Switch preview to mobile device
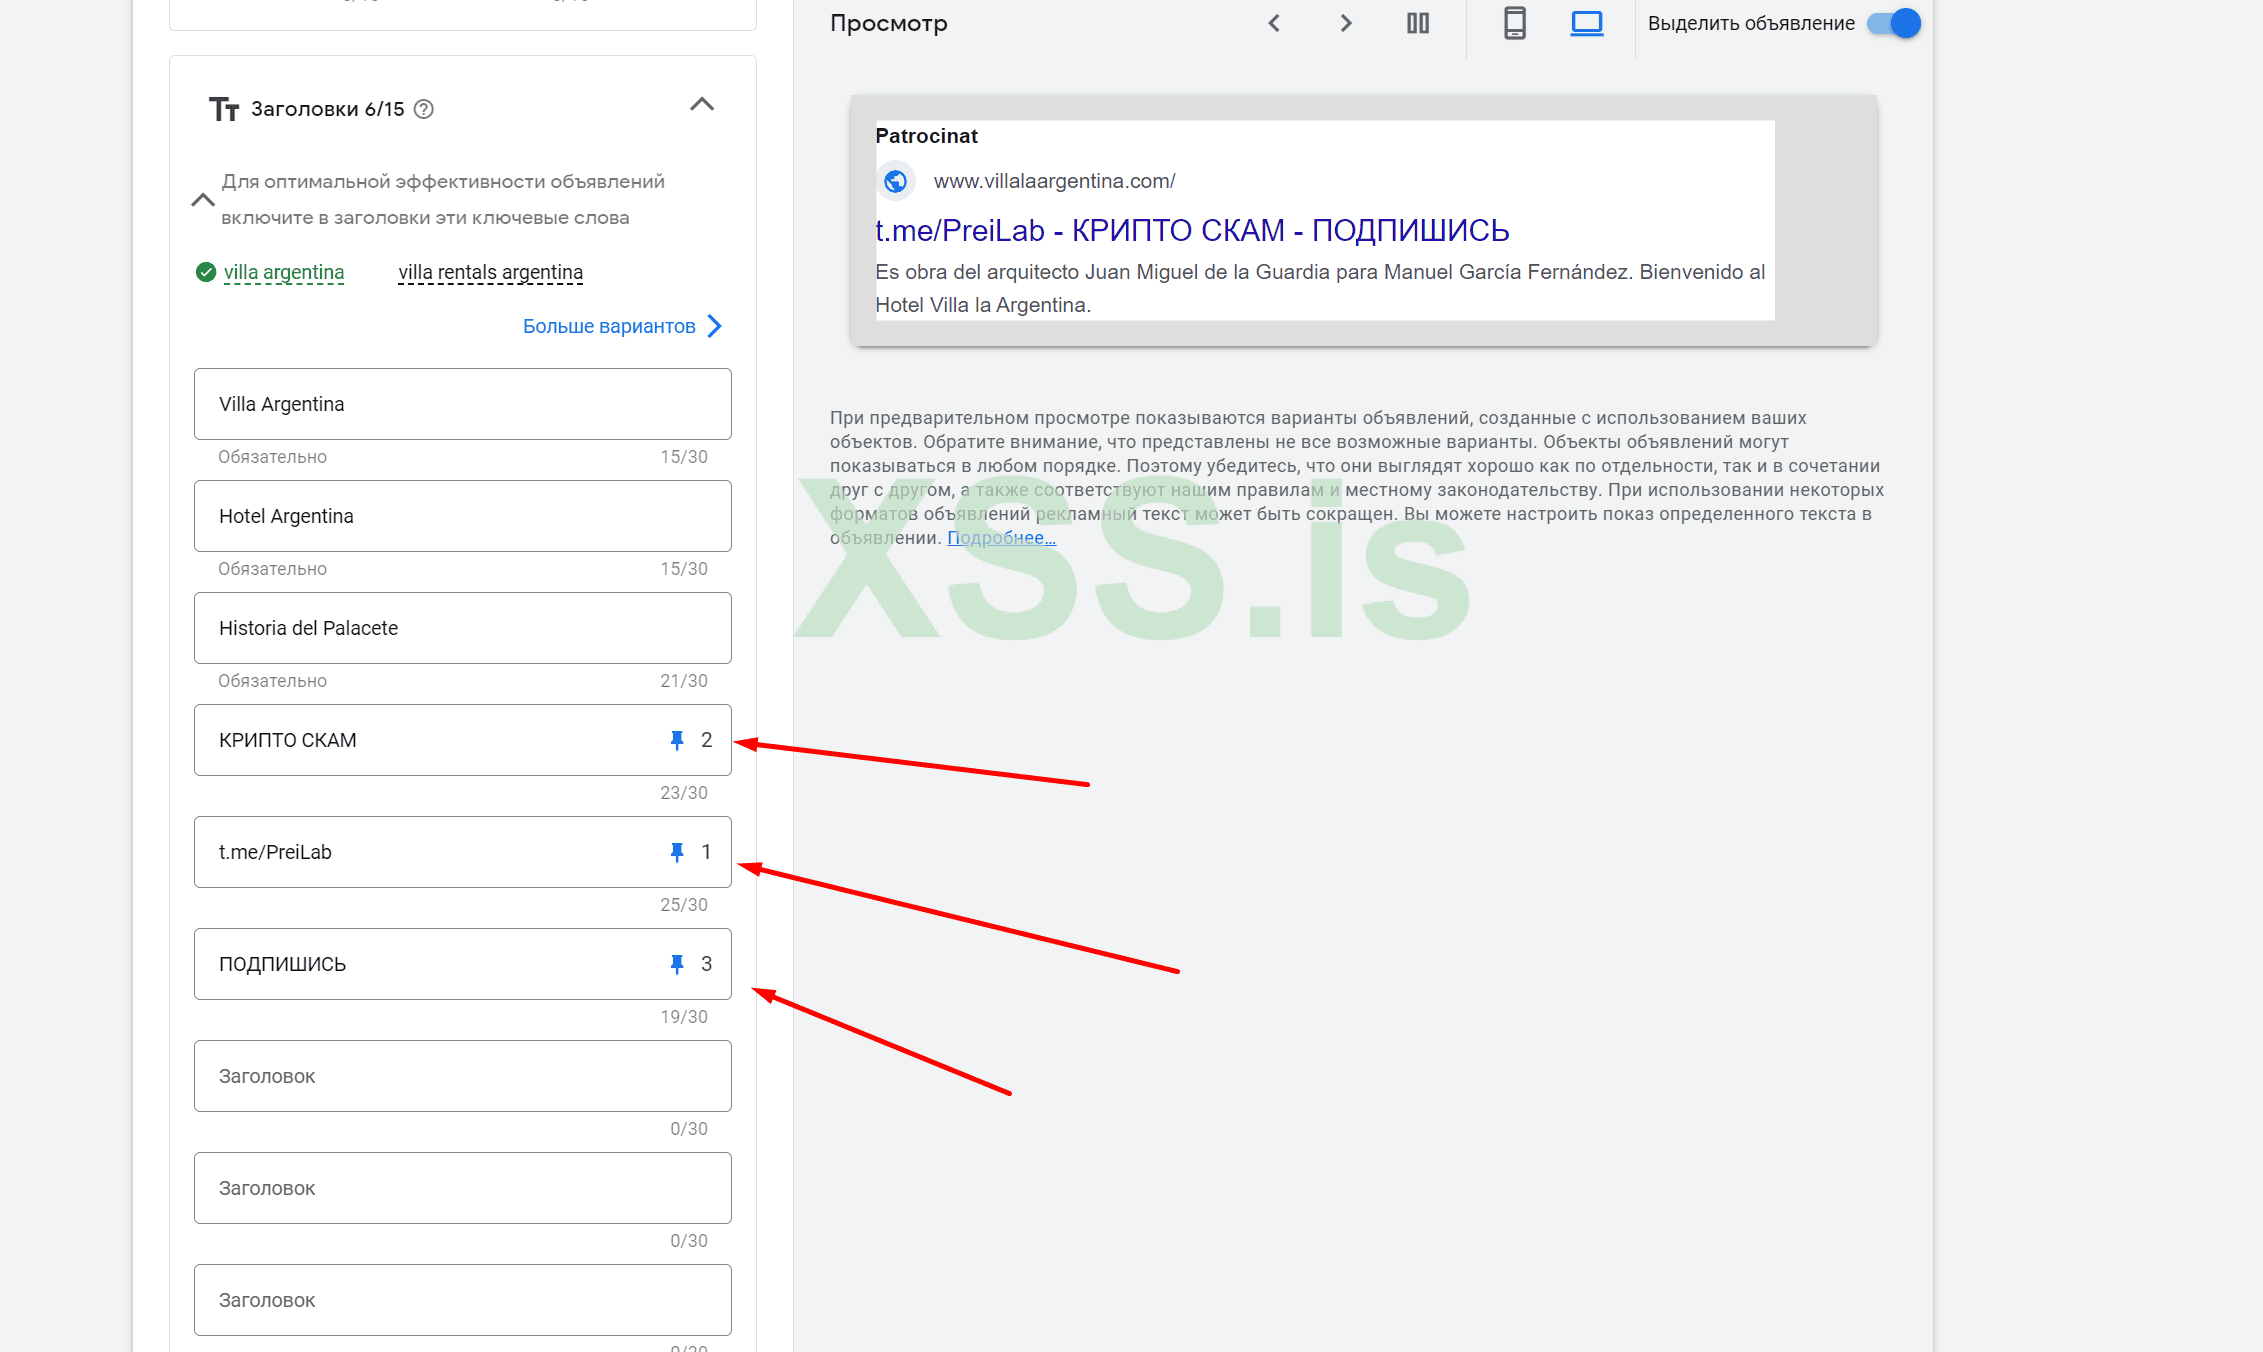 coord(1515,23)
